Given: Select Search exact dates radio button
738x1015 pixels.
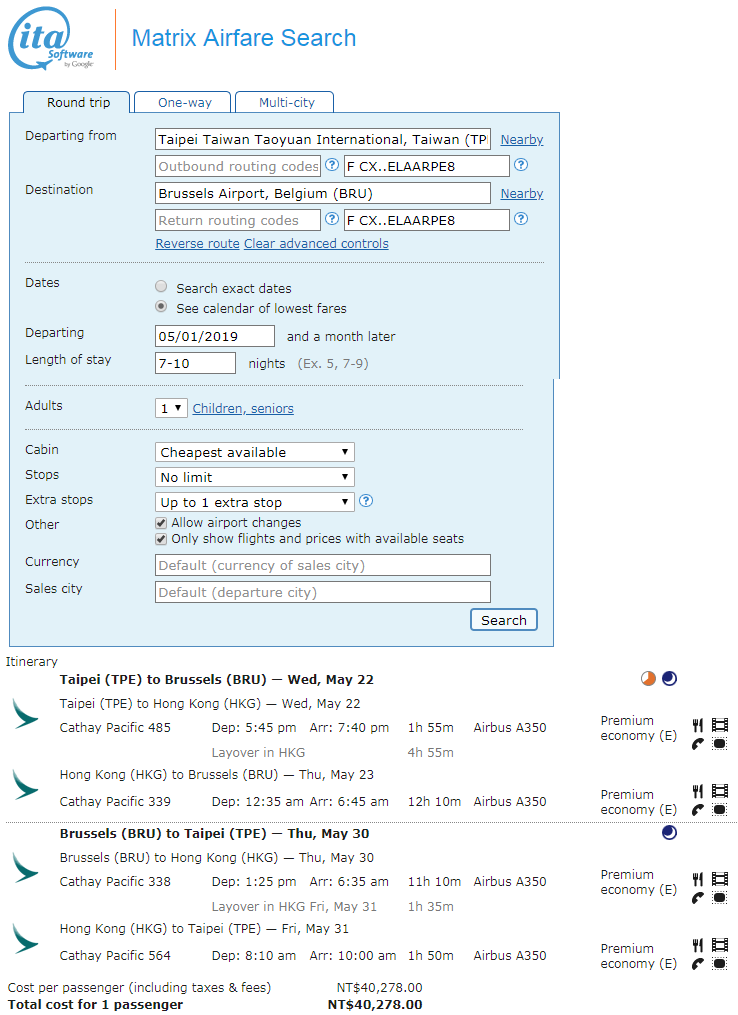Looking at the screenshot, I should (x=161, y=286).
